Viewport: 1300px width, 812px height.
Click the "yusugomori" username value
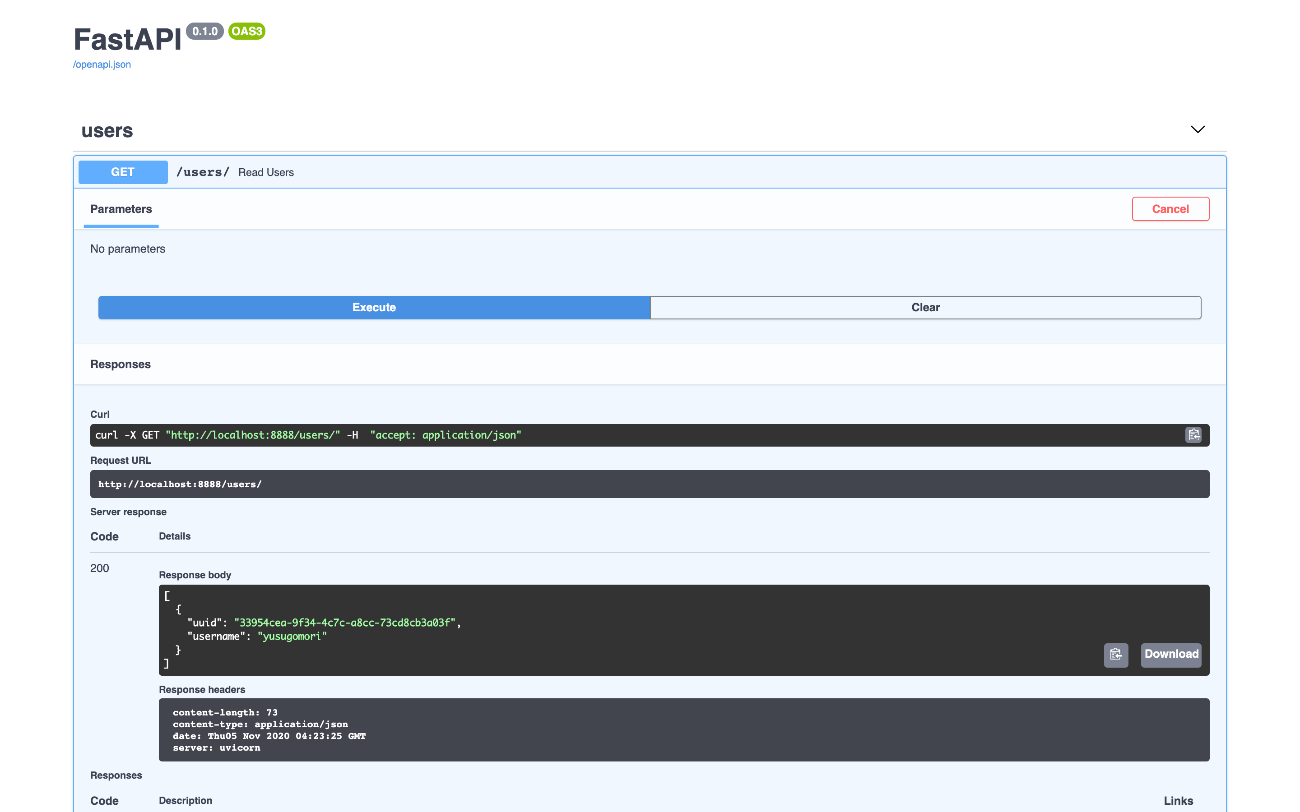coord(293,636)
